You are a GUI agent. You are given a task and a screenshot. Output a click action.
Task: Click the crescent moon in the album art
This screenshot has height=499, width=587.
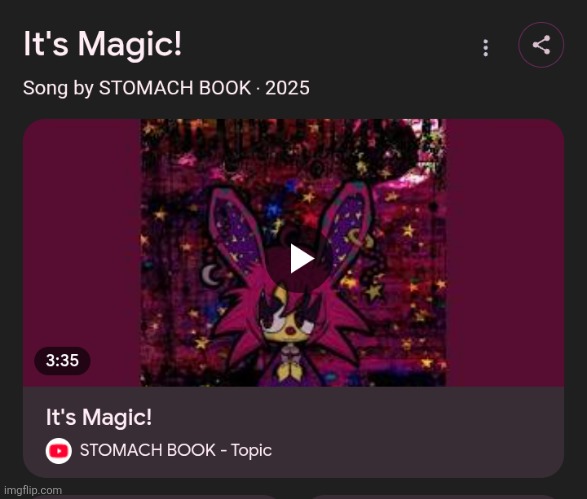pos(210,275)
